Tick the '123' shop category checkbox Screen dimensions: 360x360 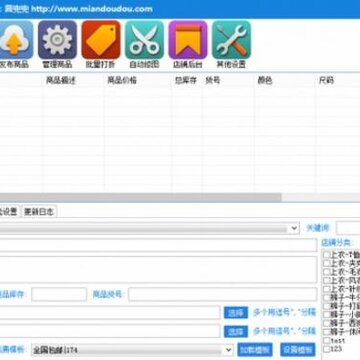(x=327, y=349)
